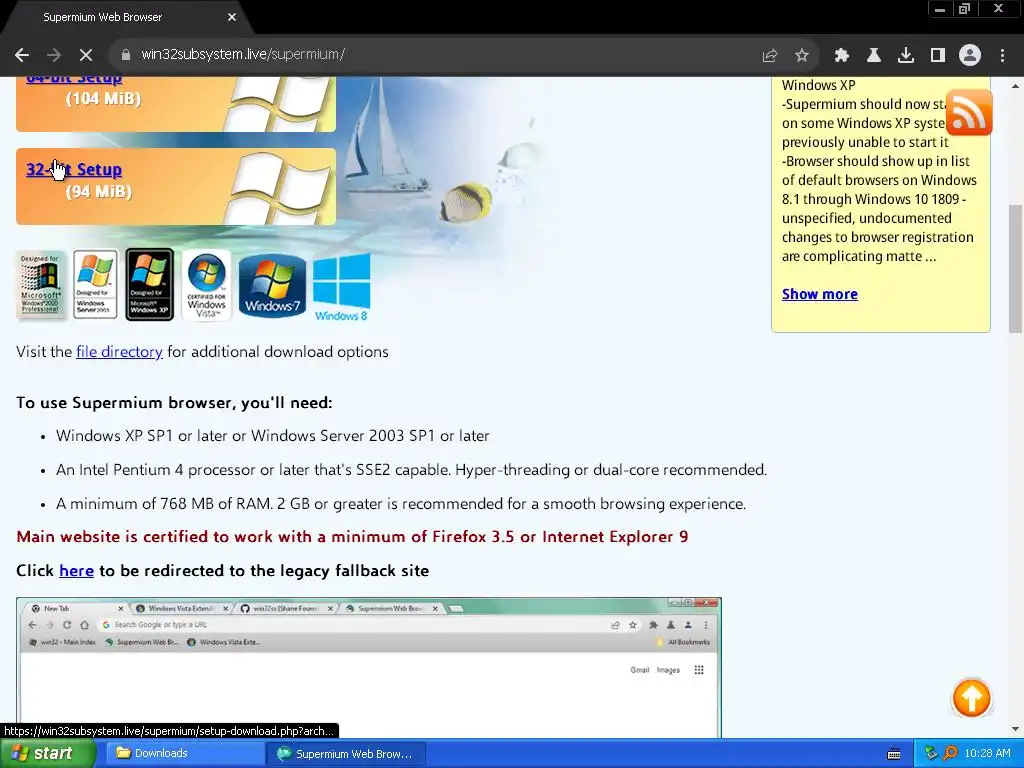The image size is (1024, 768).
Task: Open the profile avatar menu
Action: click(970, 56)
